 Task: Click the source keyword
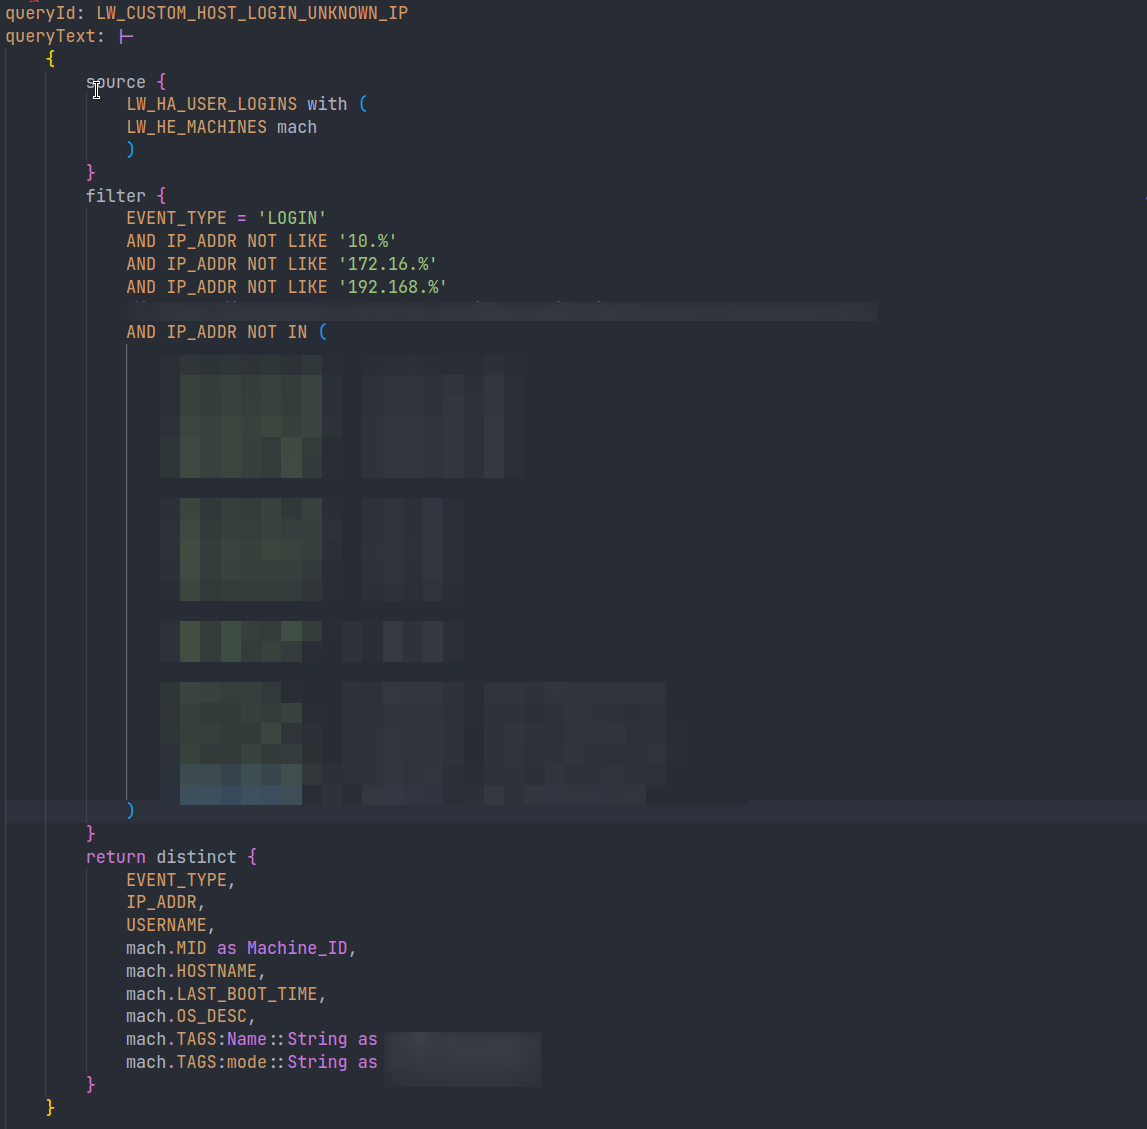[x=116, y=82]
